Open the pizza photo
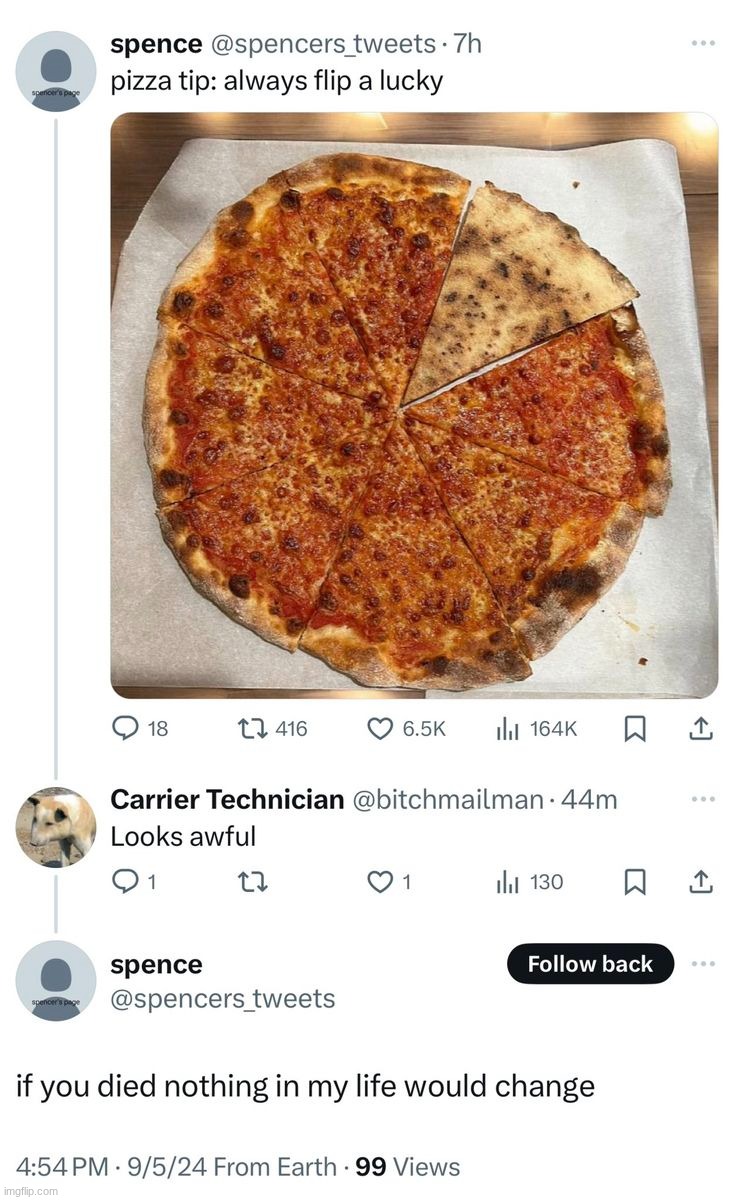 tap(414, 405)
